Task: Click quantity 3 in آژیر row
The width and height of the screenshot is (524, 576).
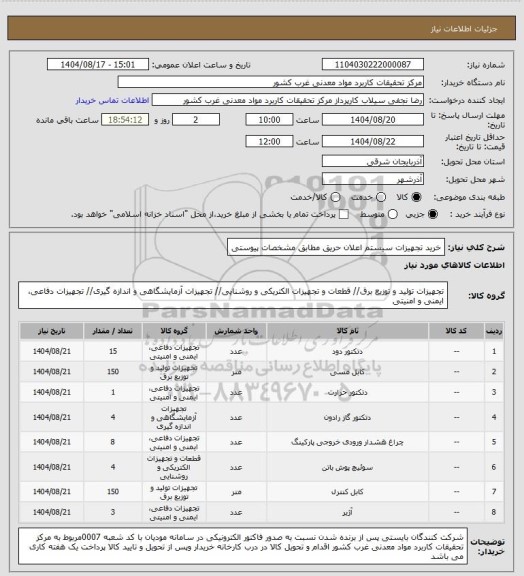Action: [113, 512]
